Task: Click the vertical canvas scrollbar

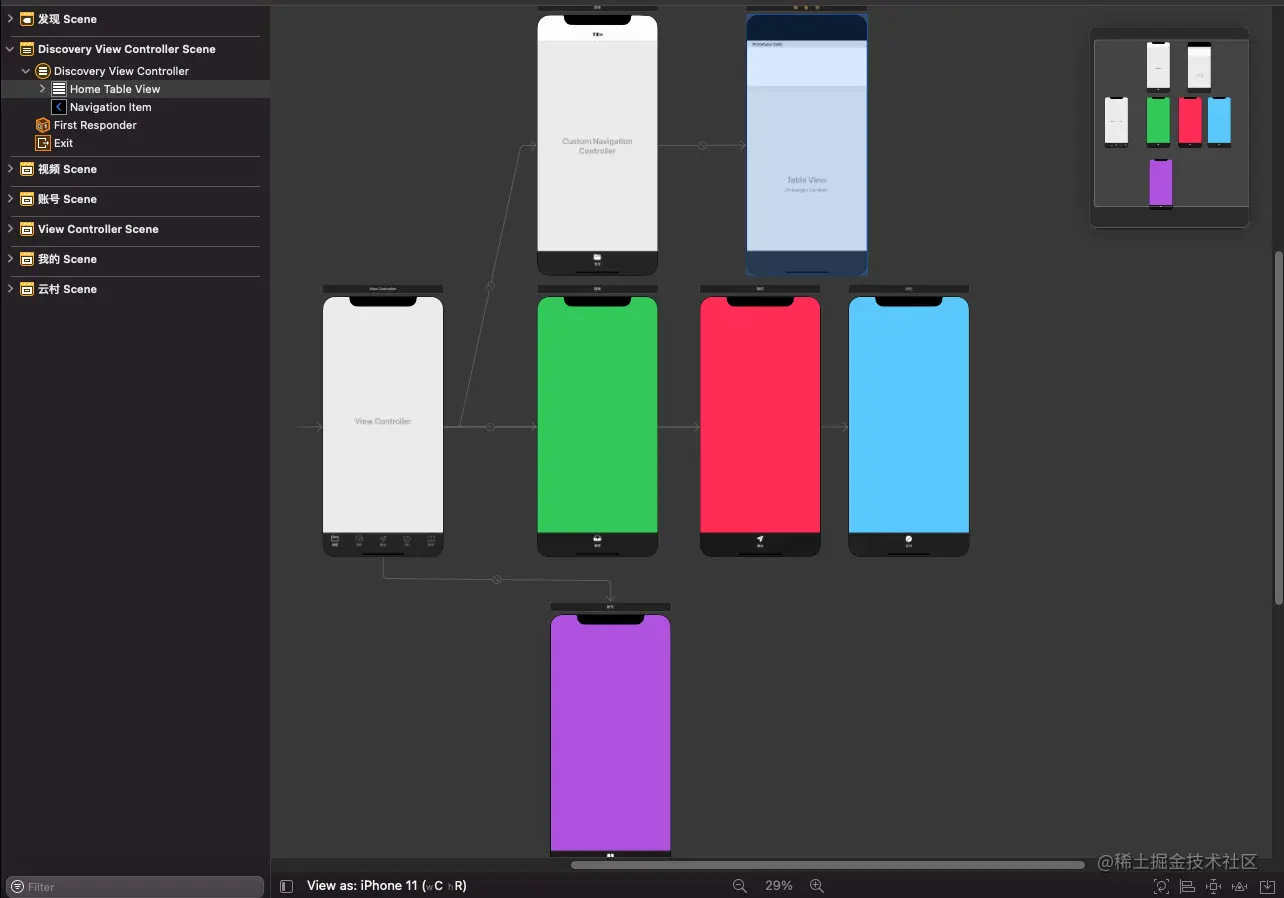Action: [x=1279, y=427]
